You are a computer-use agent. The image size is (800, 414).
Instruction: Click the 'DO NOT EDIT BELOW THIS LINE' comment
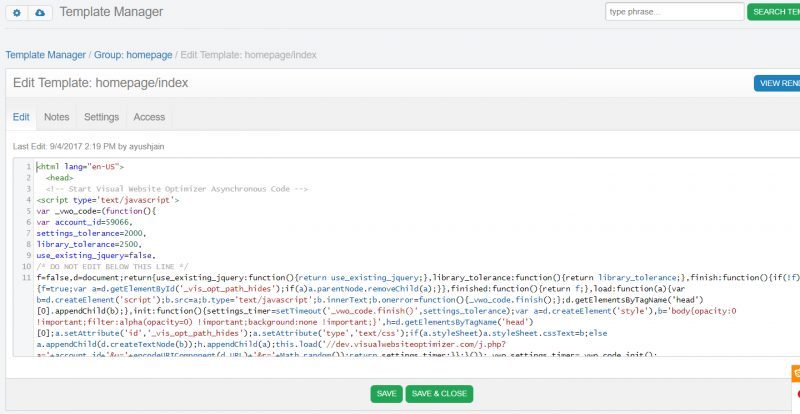[112, 266]
